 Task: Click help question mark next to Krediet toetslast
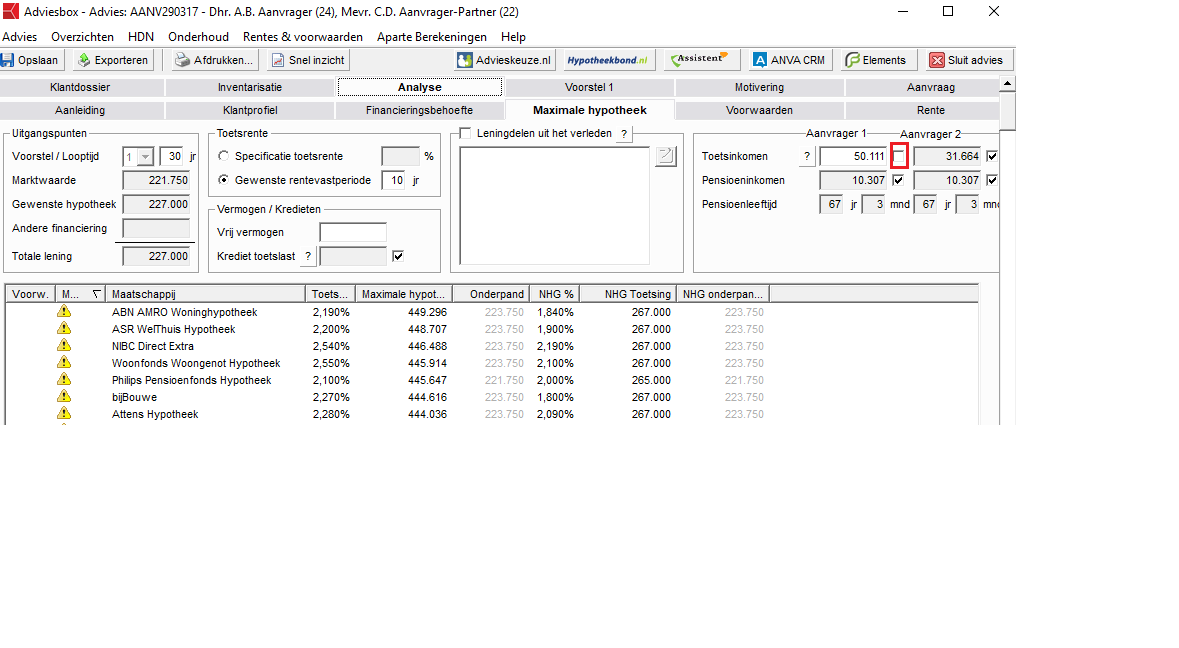pyautogui.click(x=308, y=256)
